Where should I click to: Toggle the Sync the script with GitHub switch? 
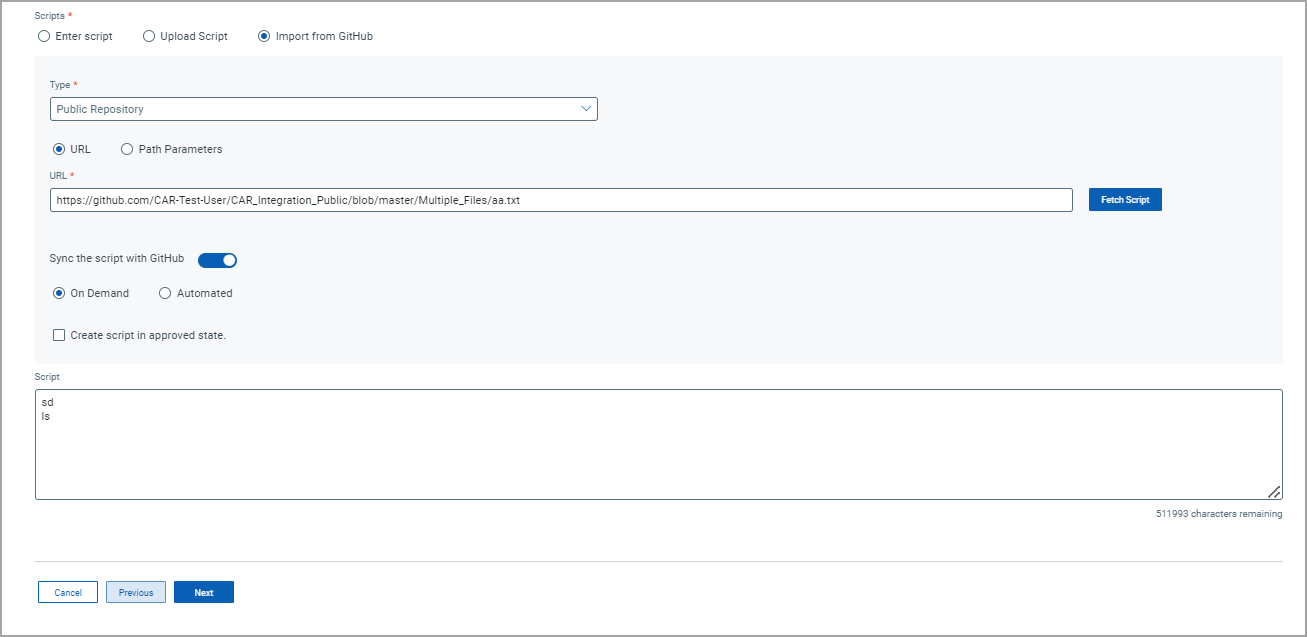(217, 260)
